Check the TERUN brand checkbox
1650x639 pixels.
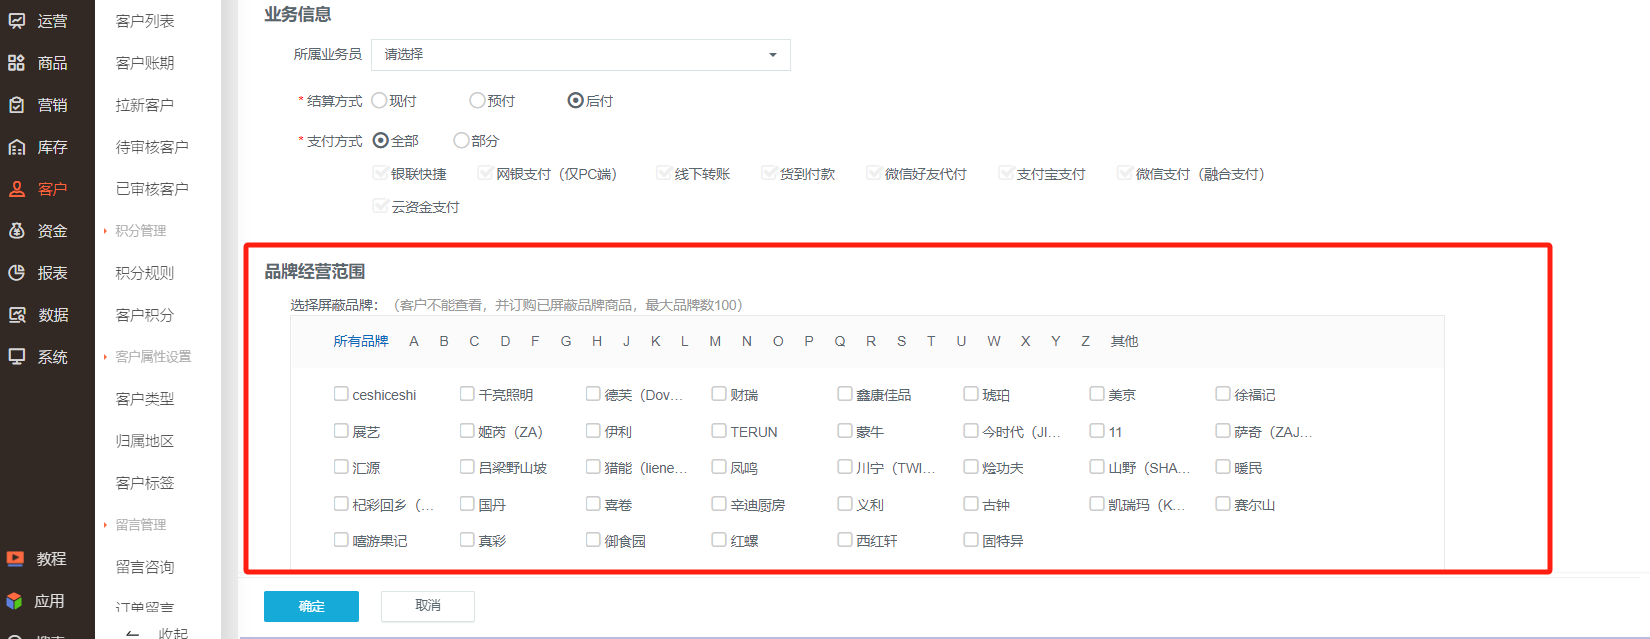719,431
